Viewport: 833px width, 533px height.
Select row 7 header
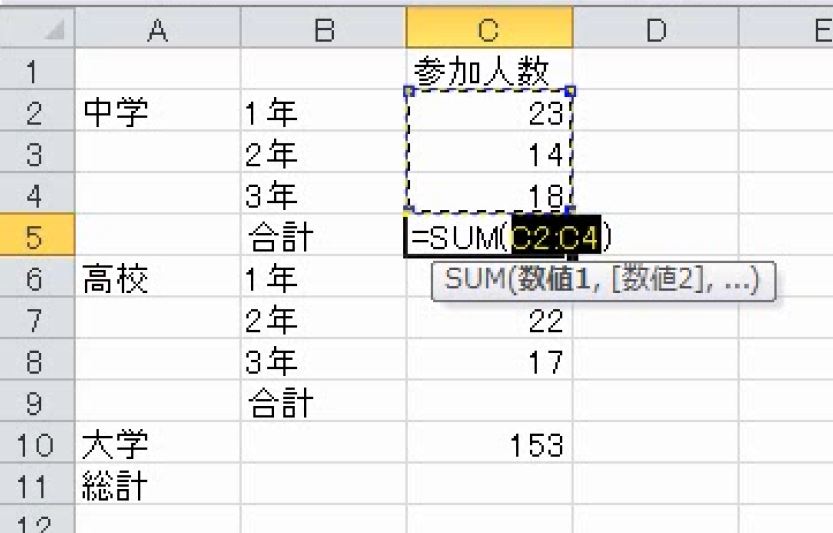pos(37,318)
